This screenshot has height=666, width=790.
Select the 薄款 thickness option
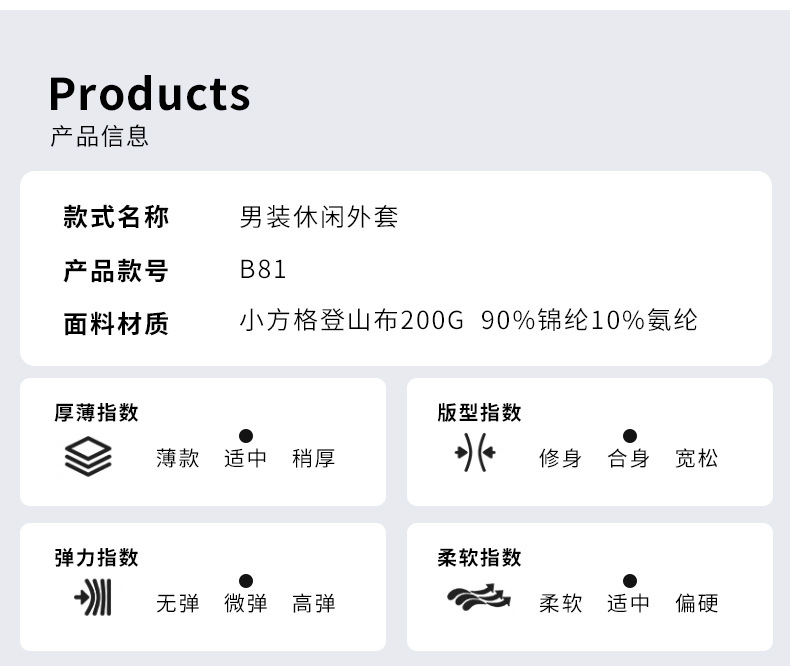[178, 459]
